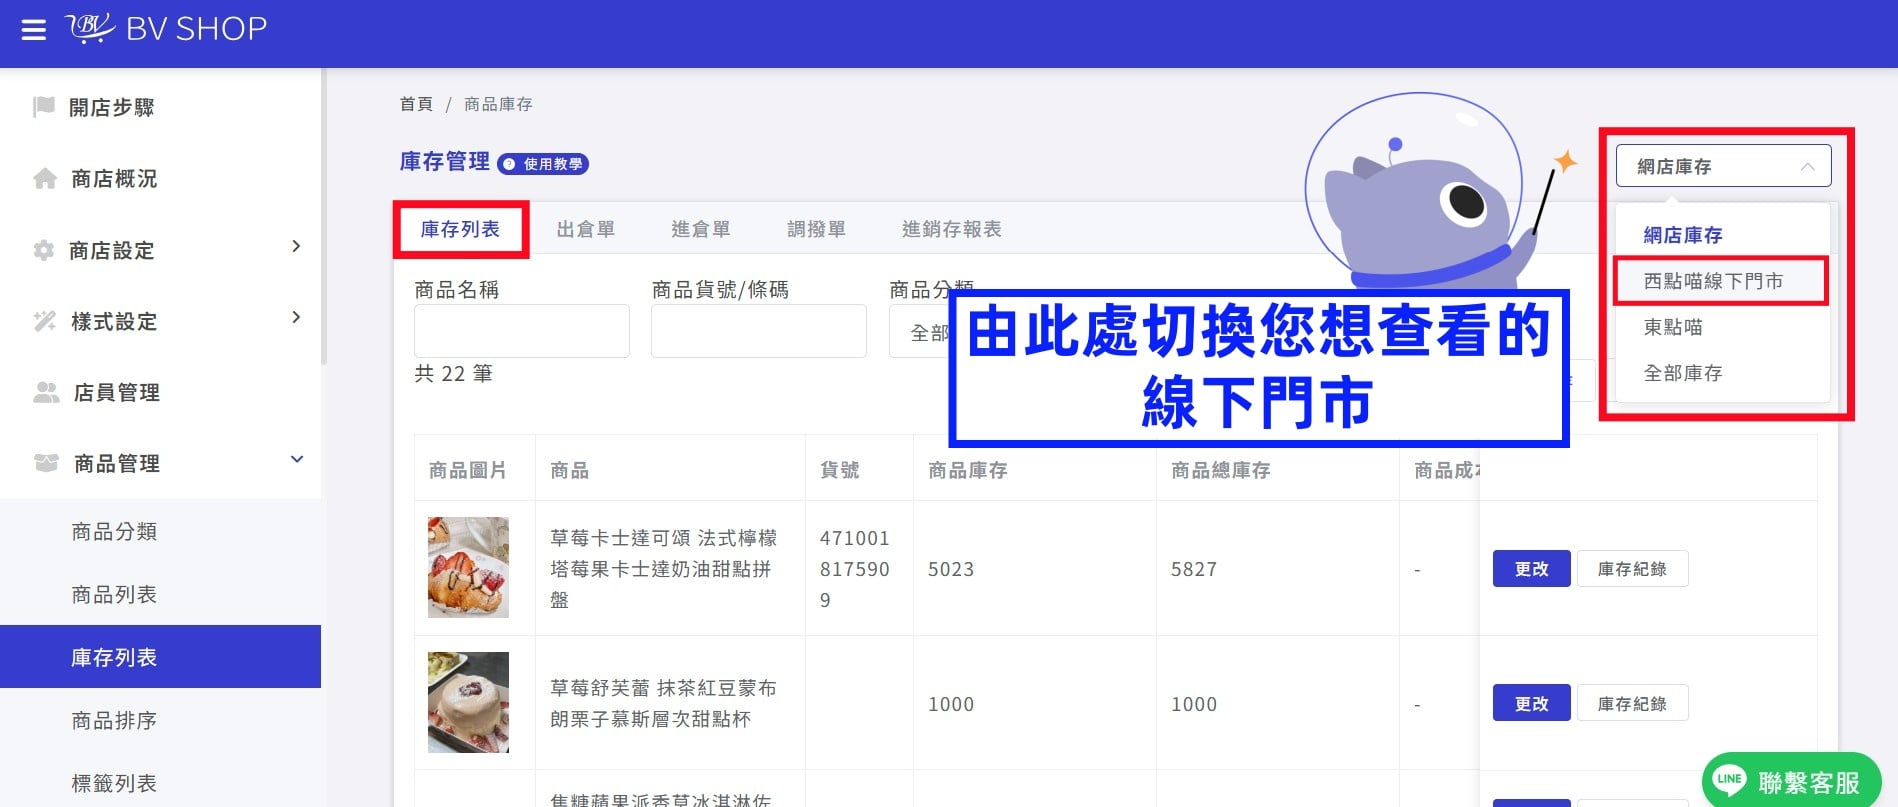This screenshot has height=807, width=1898.
Task: Switch to the 調撥單 tab
Action: click(x=816, y=229)
